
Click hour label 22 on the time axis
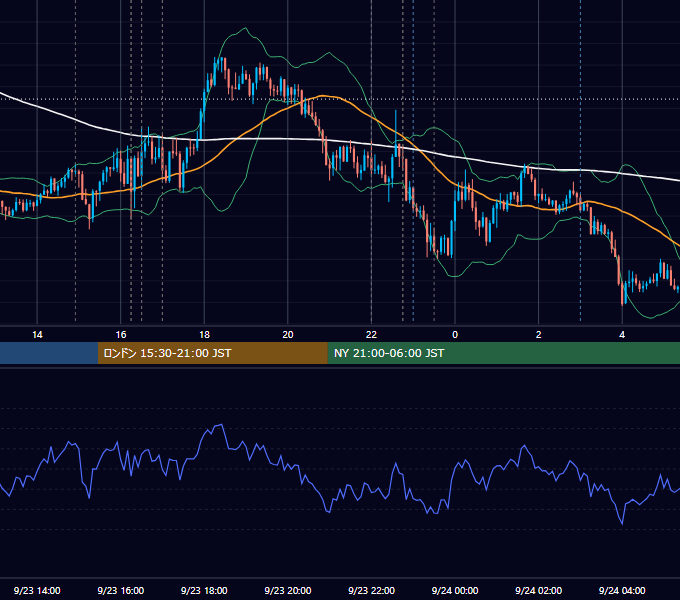371,335
